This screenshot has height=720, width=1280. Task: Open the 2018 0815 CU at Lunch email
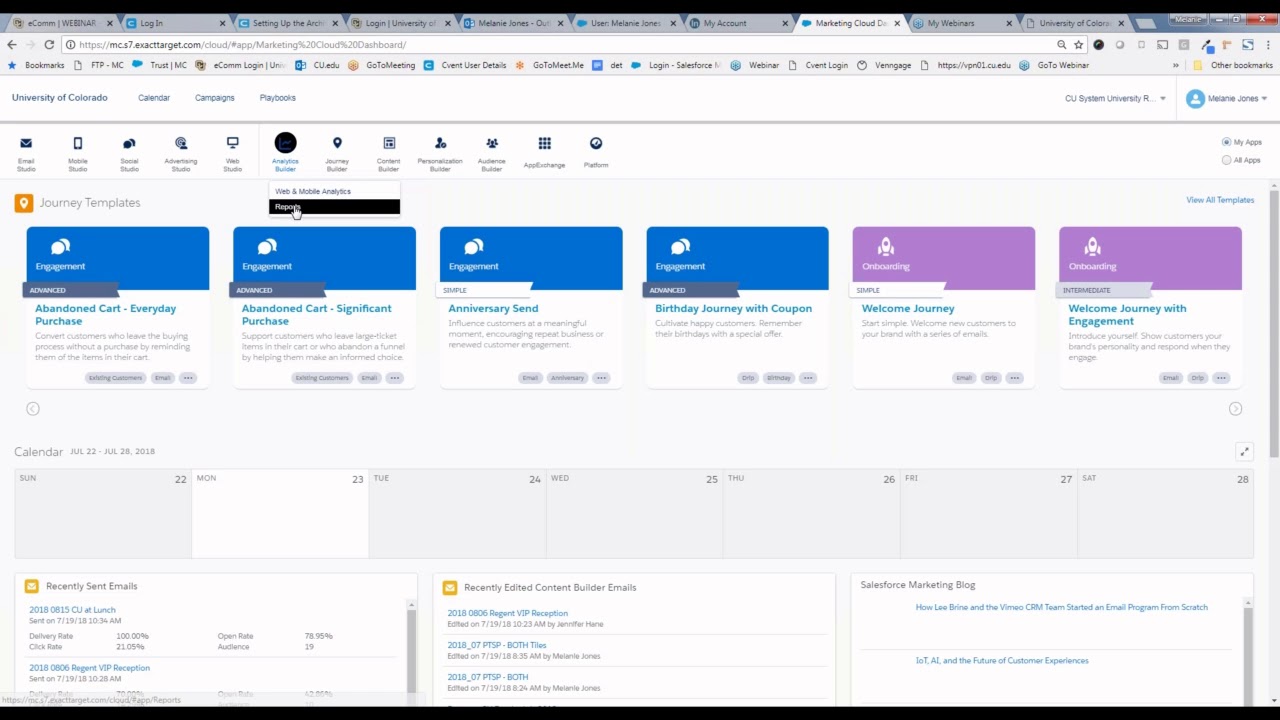[72, 610]
